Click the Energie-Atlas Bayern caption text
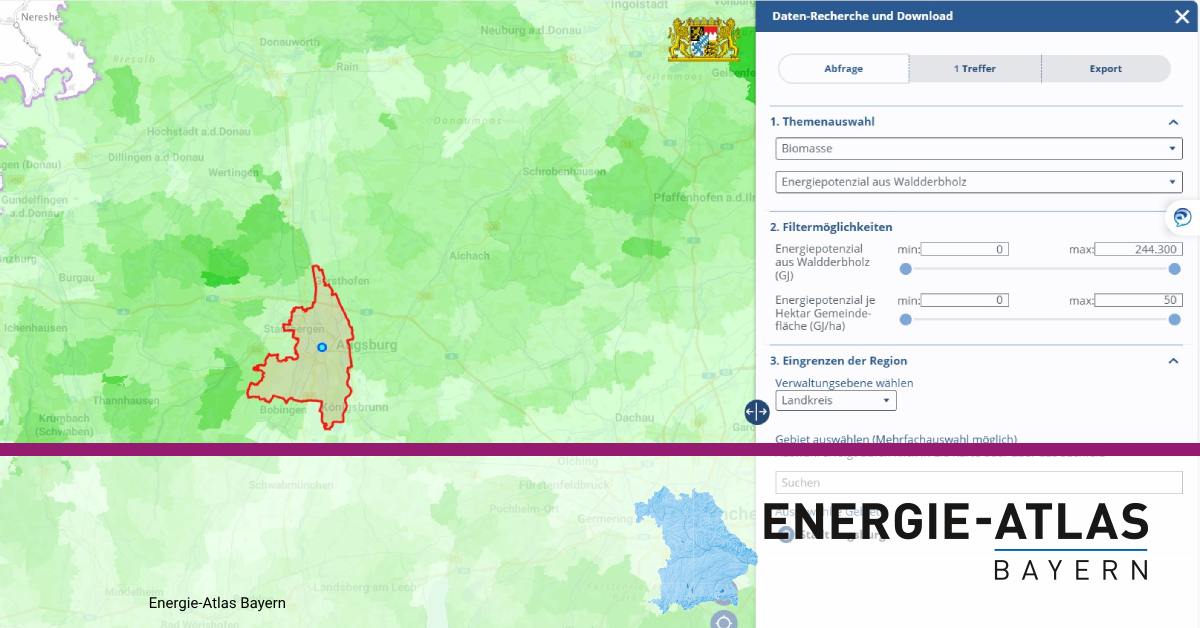The image size is (1200, 628). click(217, 603)
